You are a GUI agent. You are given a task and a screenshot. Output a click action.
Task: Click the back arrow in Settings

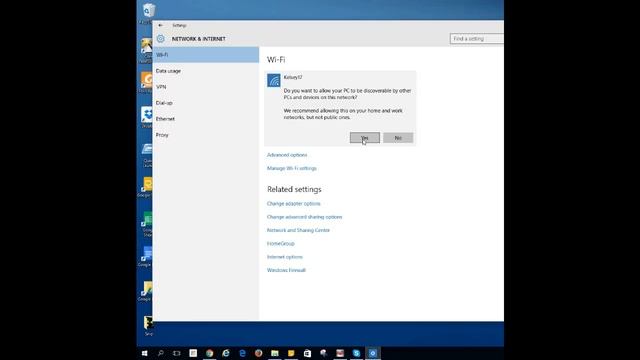pos(160,25)
